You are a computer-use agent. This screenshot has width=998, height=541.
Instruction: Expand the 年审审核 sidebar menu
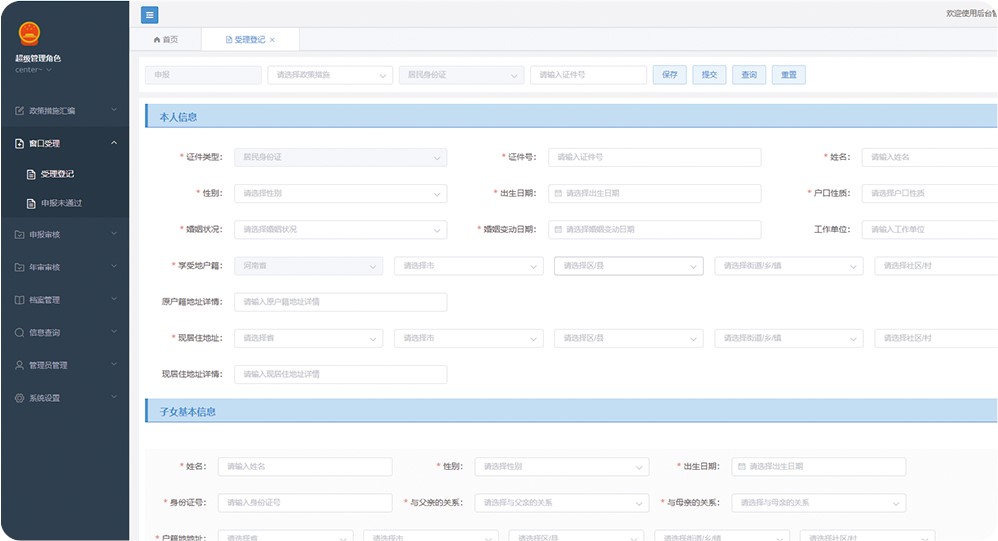[x=64, y=267]
